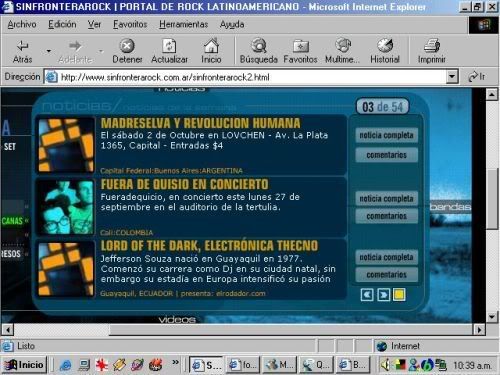Image resolution: width=500 pixels, height=375 pixels.
Task: Click the SET sidebar item
Action: [10, 146]
